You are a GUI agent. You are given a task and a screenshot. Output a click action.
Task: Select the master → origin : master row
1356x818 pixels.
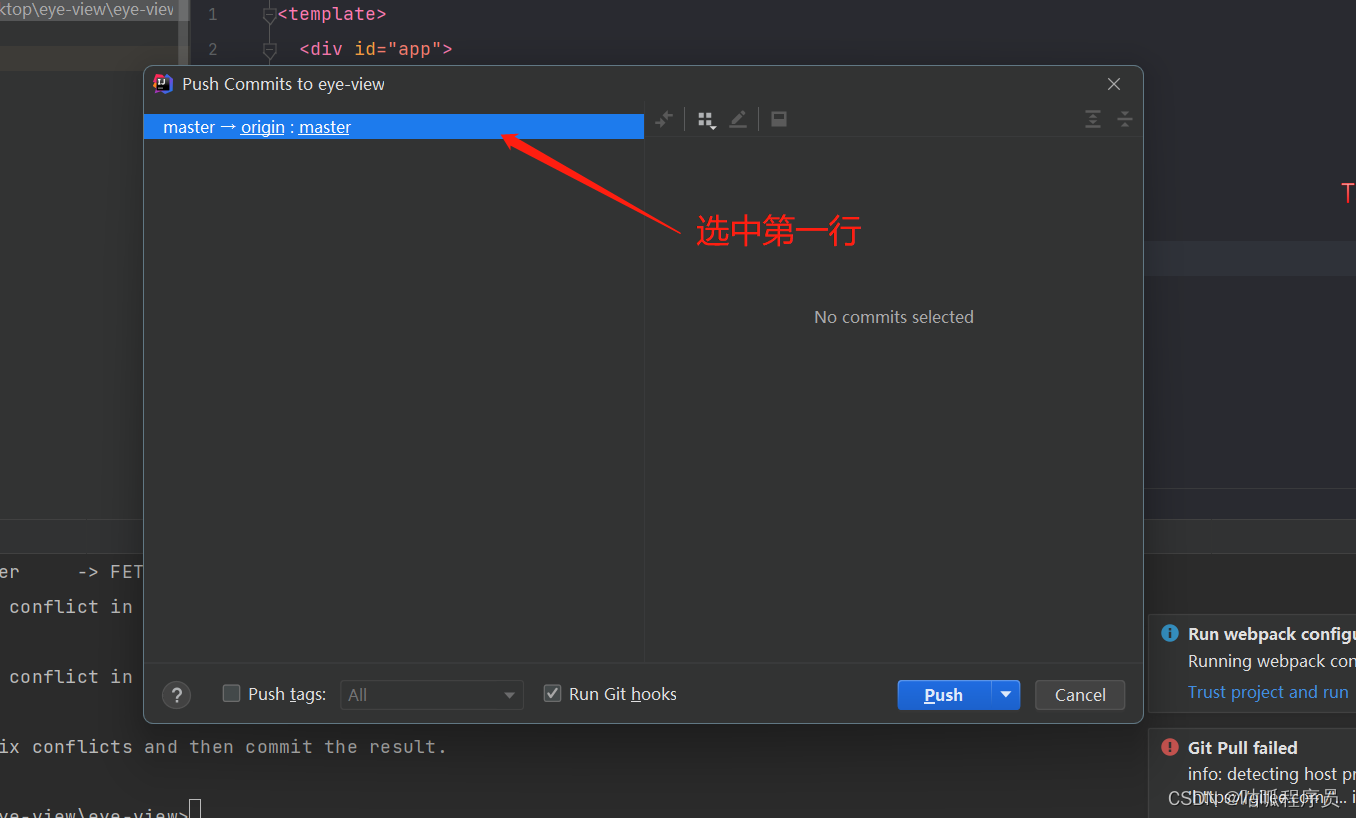(394, 127)
